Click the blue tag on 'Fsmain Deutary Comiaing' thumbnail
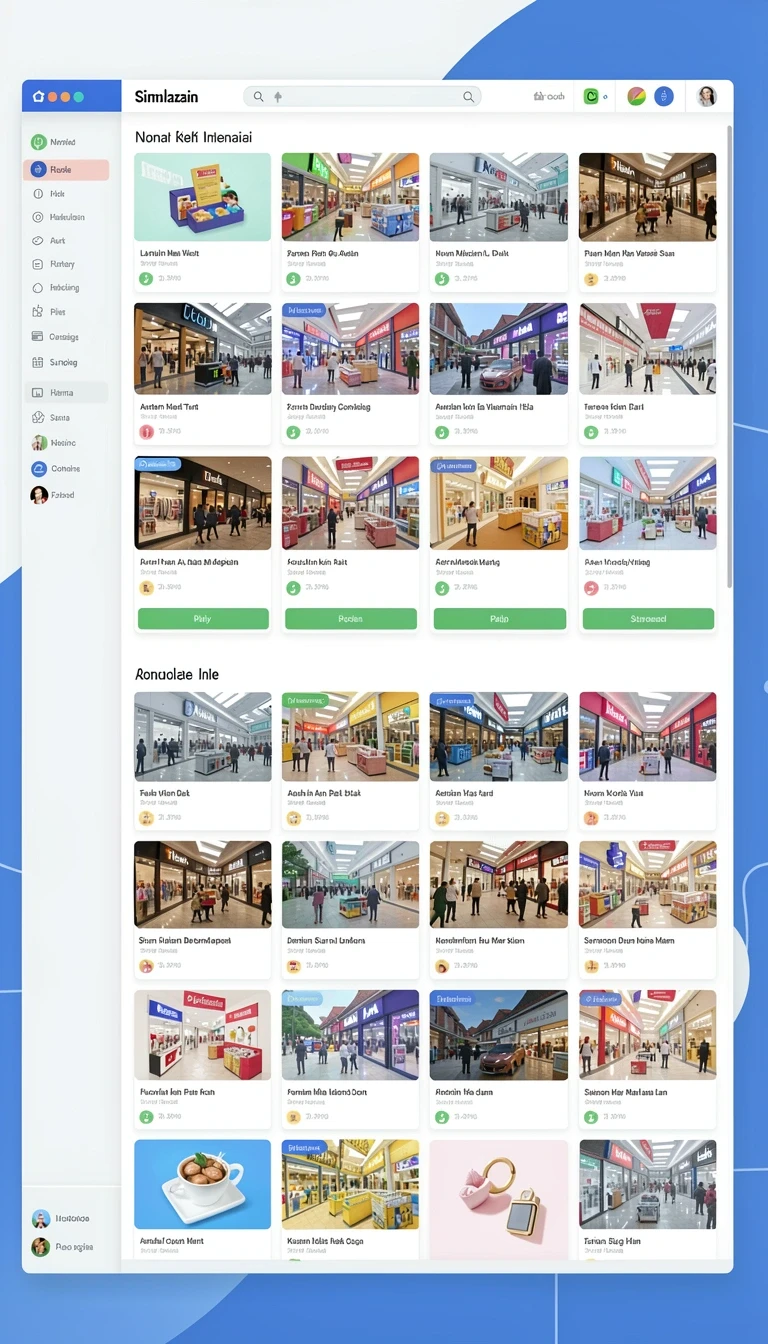Screen dimensions: 768x1344 coord(305,311)
